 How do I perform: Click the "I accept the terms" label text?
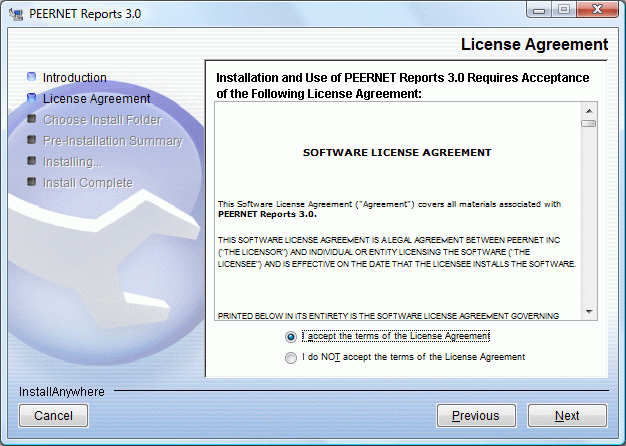pyautogui.click(x=396, y=336)
